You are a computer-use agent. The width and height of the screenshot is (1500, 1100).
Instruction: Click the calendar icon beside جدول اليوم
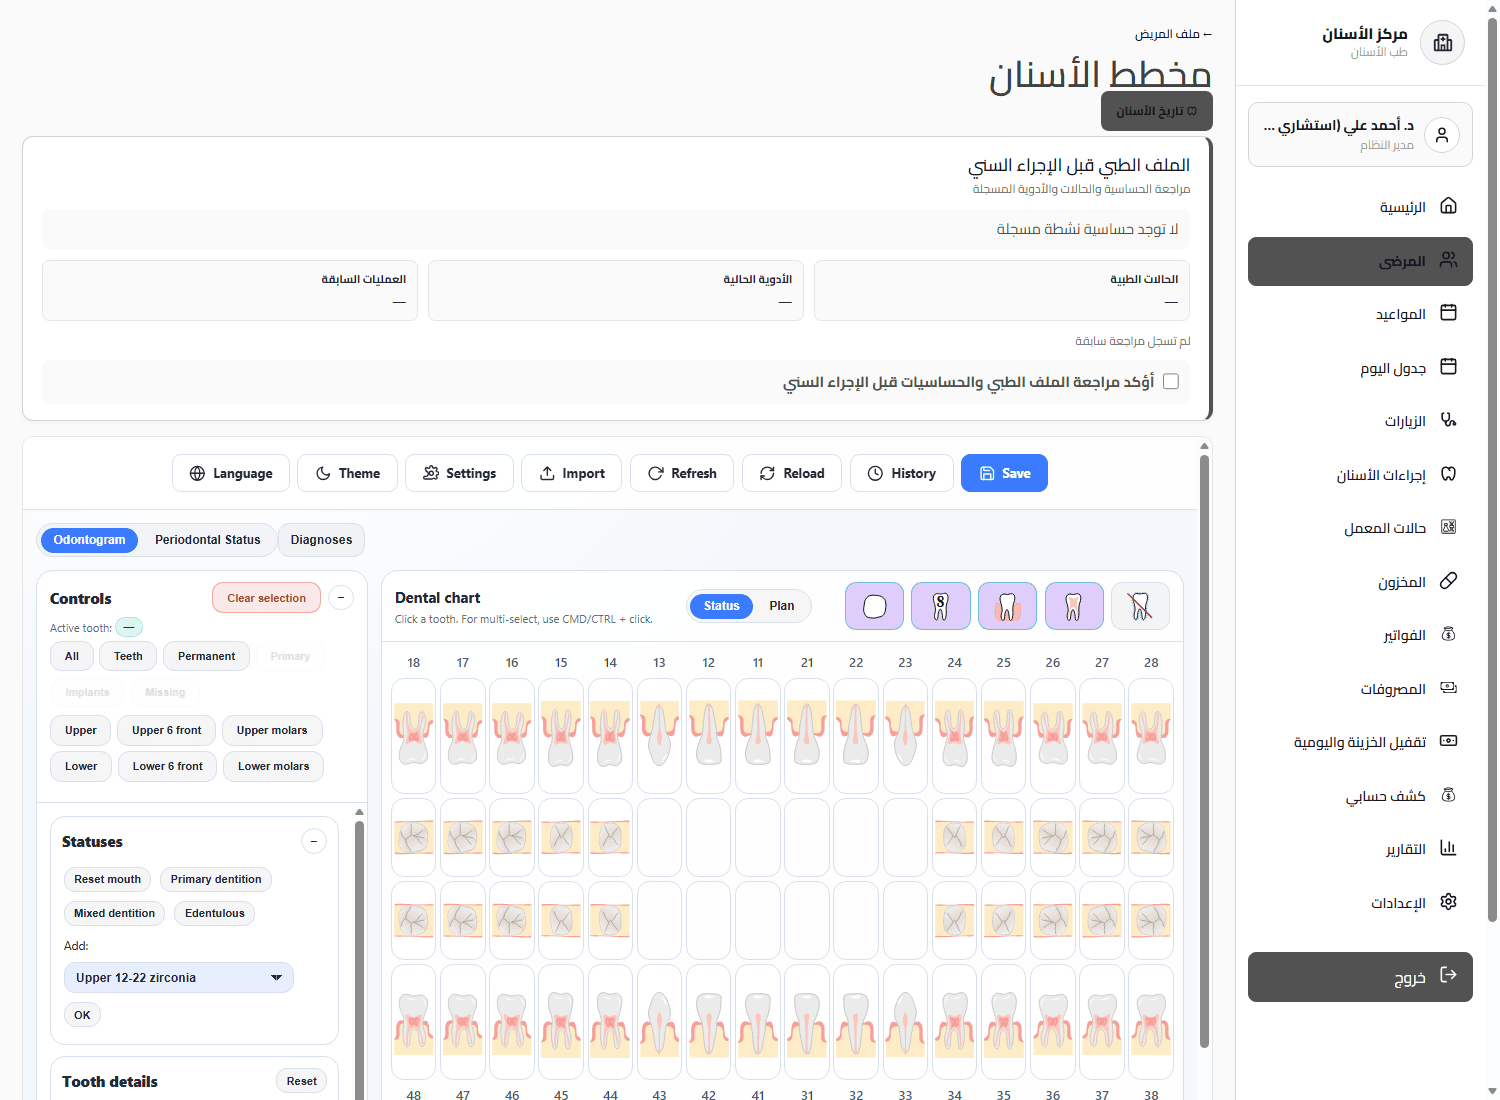pos(1448,367)
